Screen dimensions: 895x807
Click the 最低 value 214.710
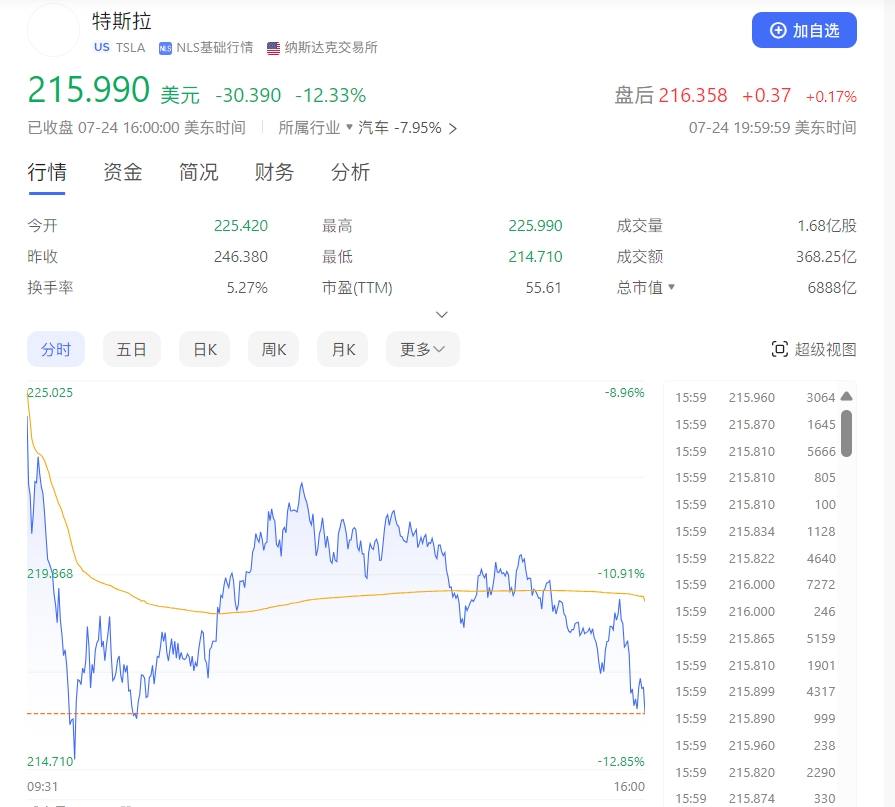click(535, 257)
